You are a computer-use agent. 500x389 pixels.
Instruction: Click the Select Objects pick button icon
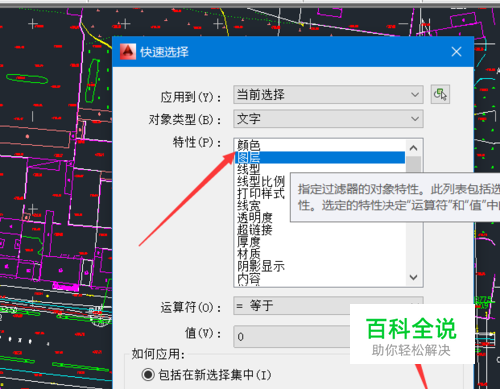(x=440, y=94)
